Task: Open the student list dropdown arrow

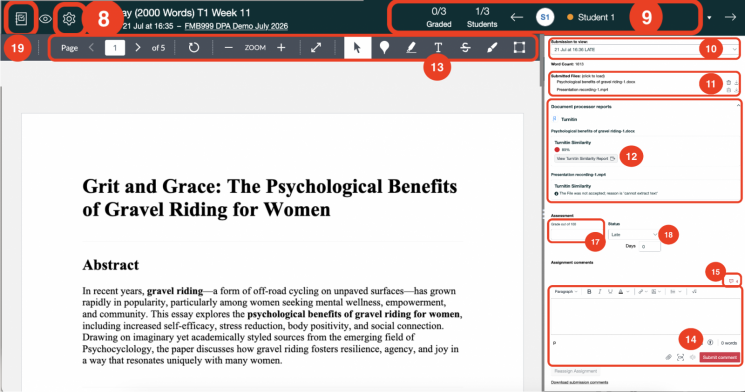Action: (709, 18)
